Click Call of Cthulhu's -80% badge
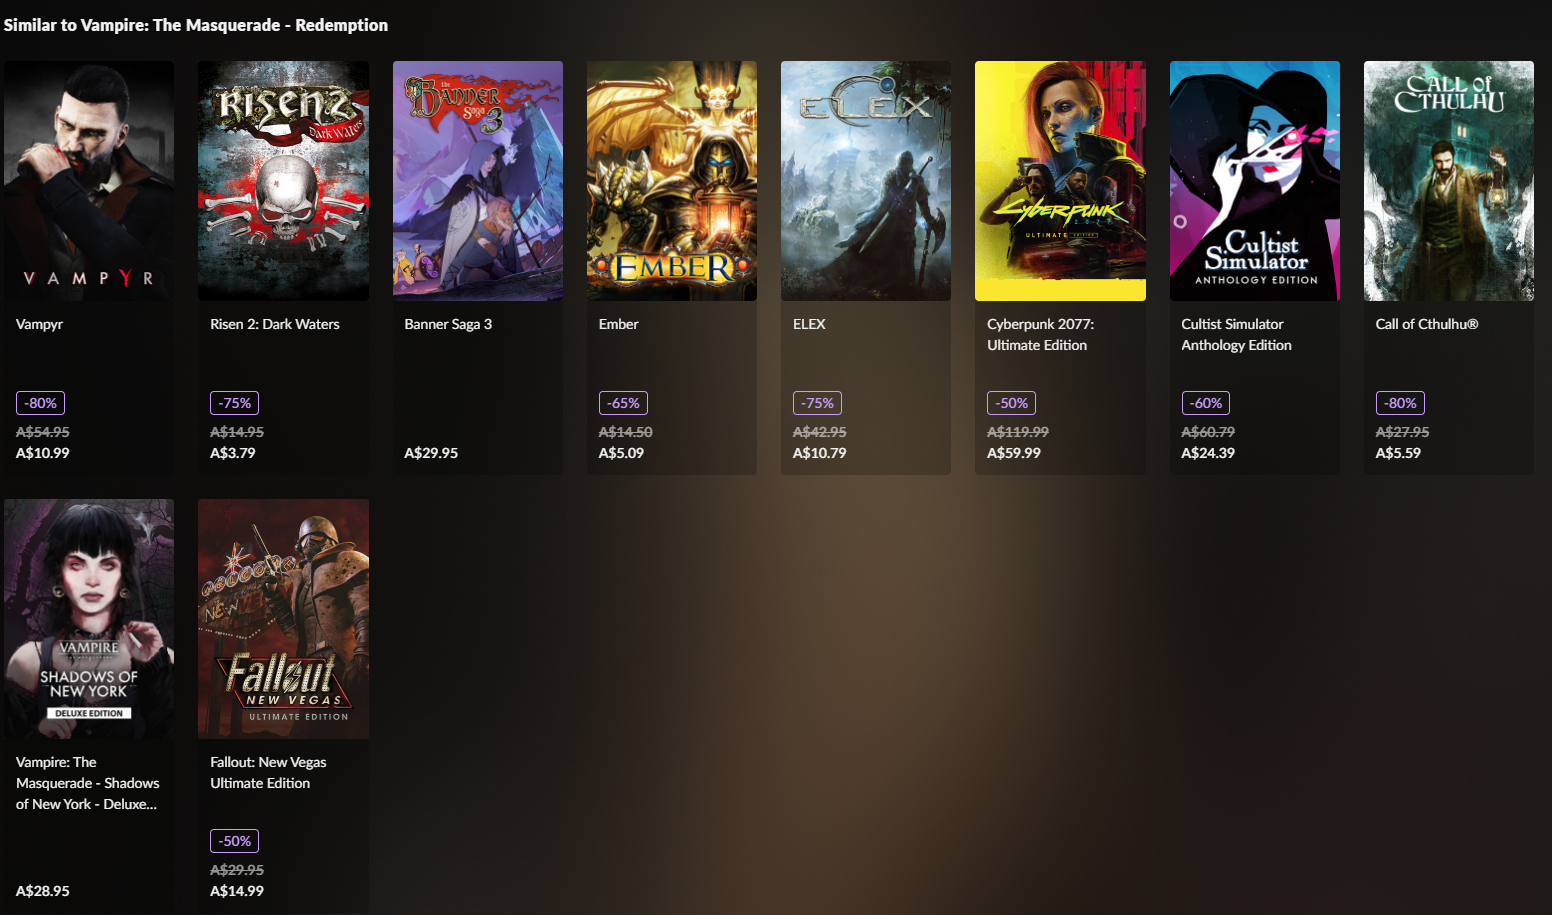Image resolution: width=1552 pixels, height=915 pixels. coord(1400,403)
